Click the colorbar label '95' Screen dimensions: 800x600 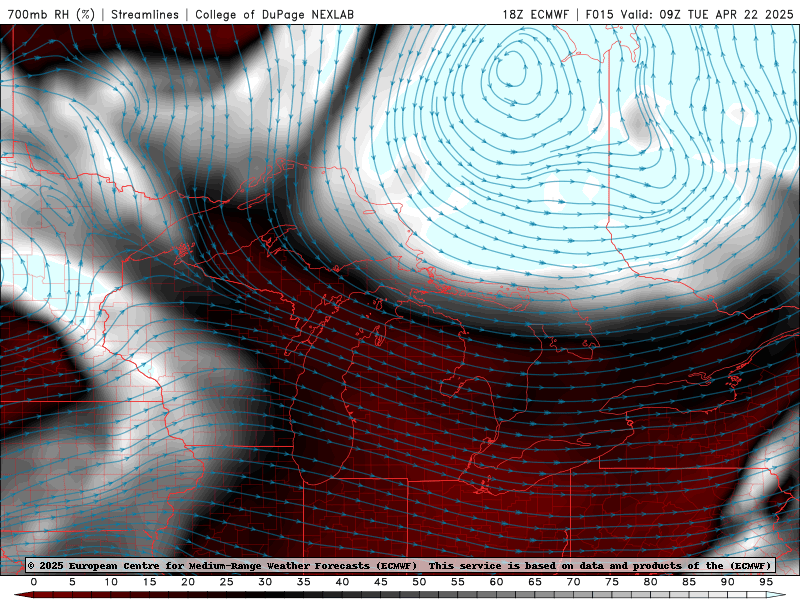766,582
